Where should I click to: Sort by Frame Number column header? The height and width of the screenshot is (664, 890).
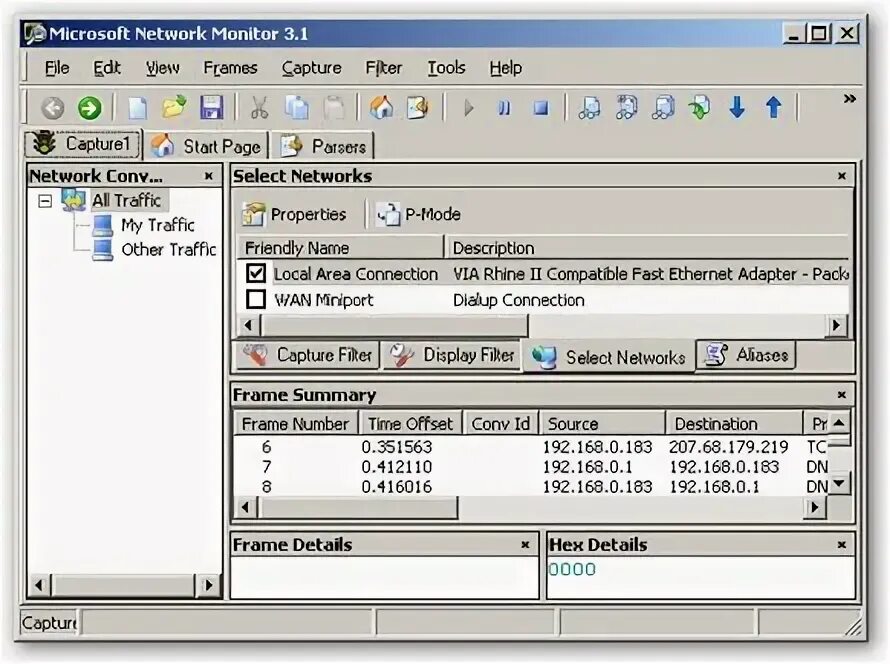(x=296, y=423)
